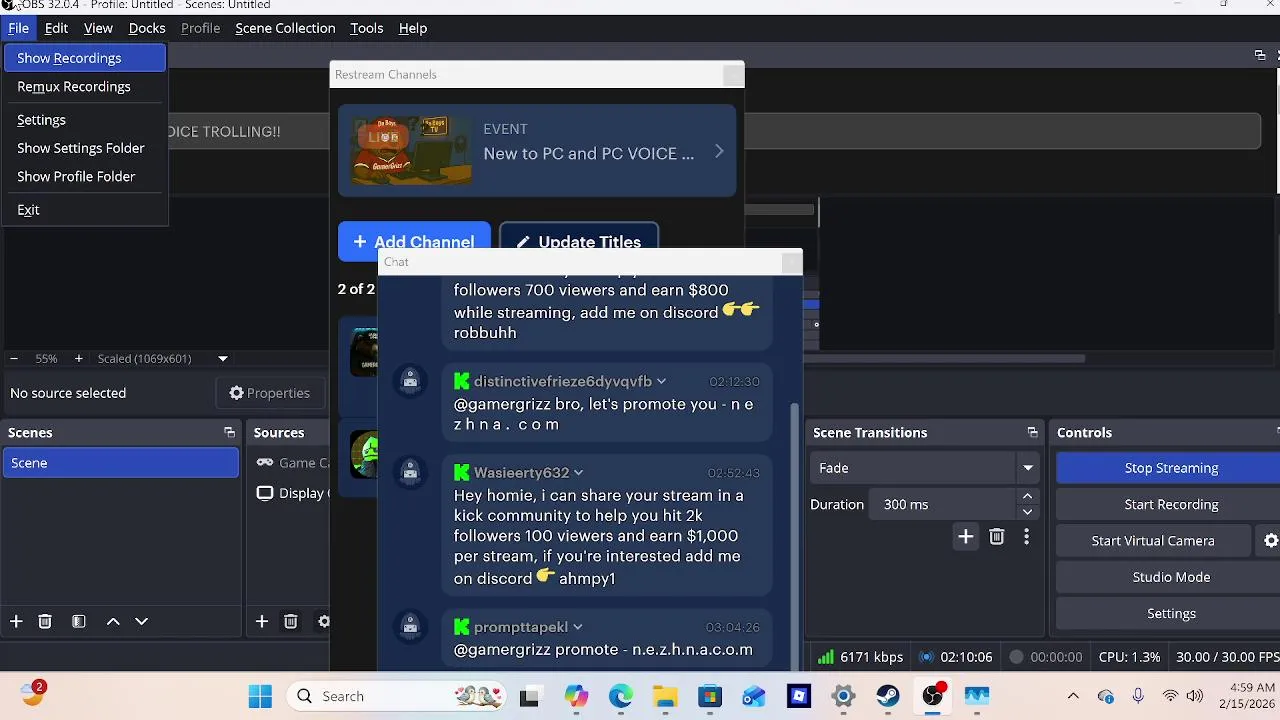Click the Duration 300 ms field
This screenshot has width=1280, height=720.
(x=945, y=505)
